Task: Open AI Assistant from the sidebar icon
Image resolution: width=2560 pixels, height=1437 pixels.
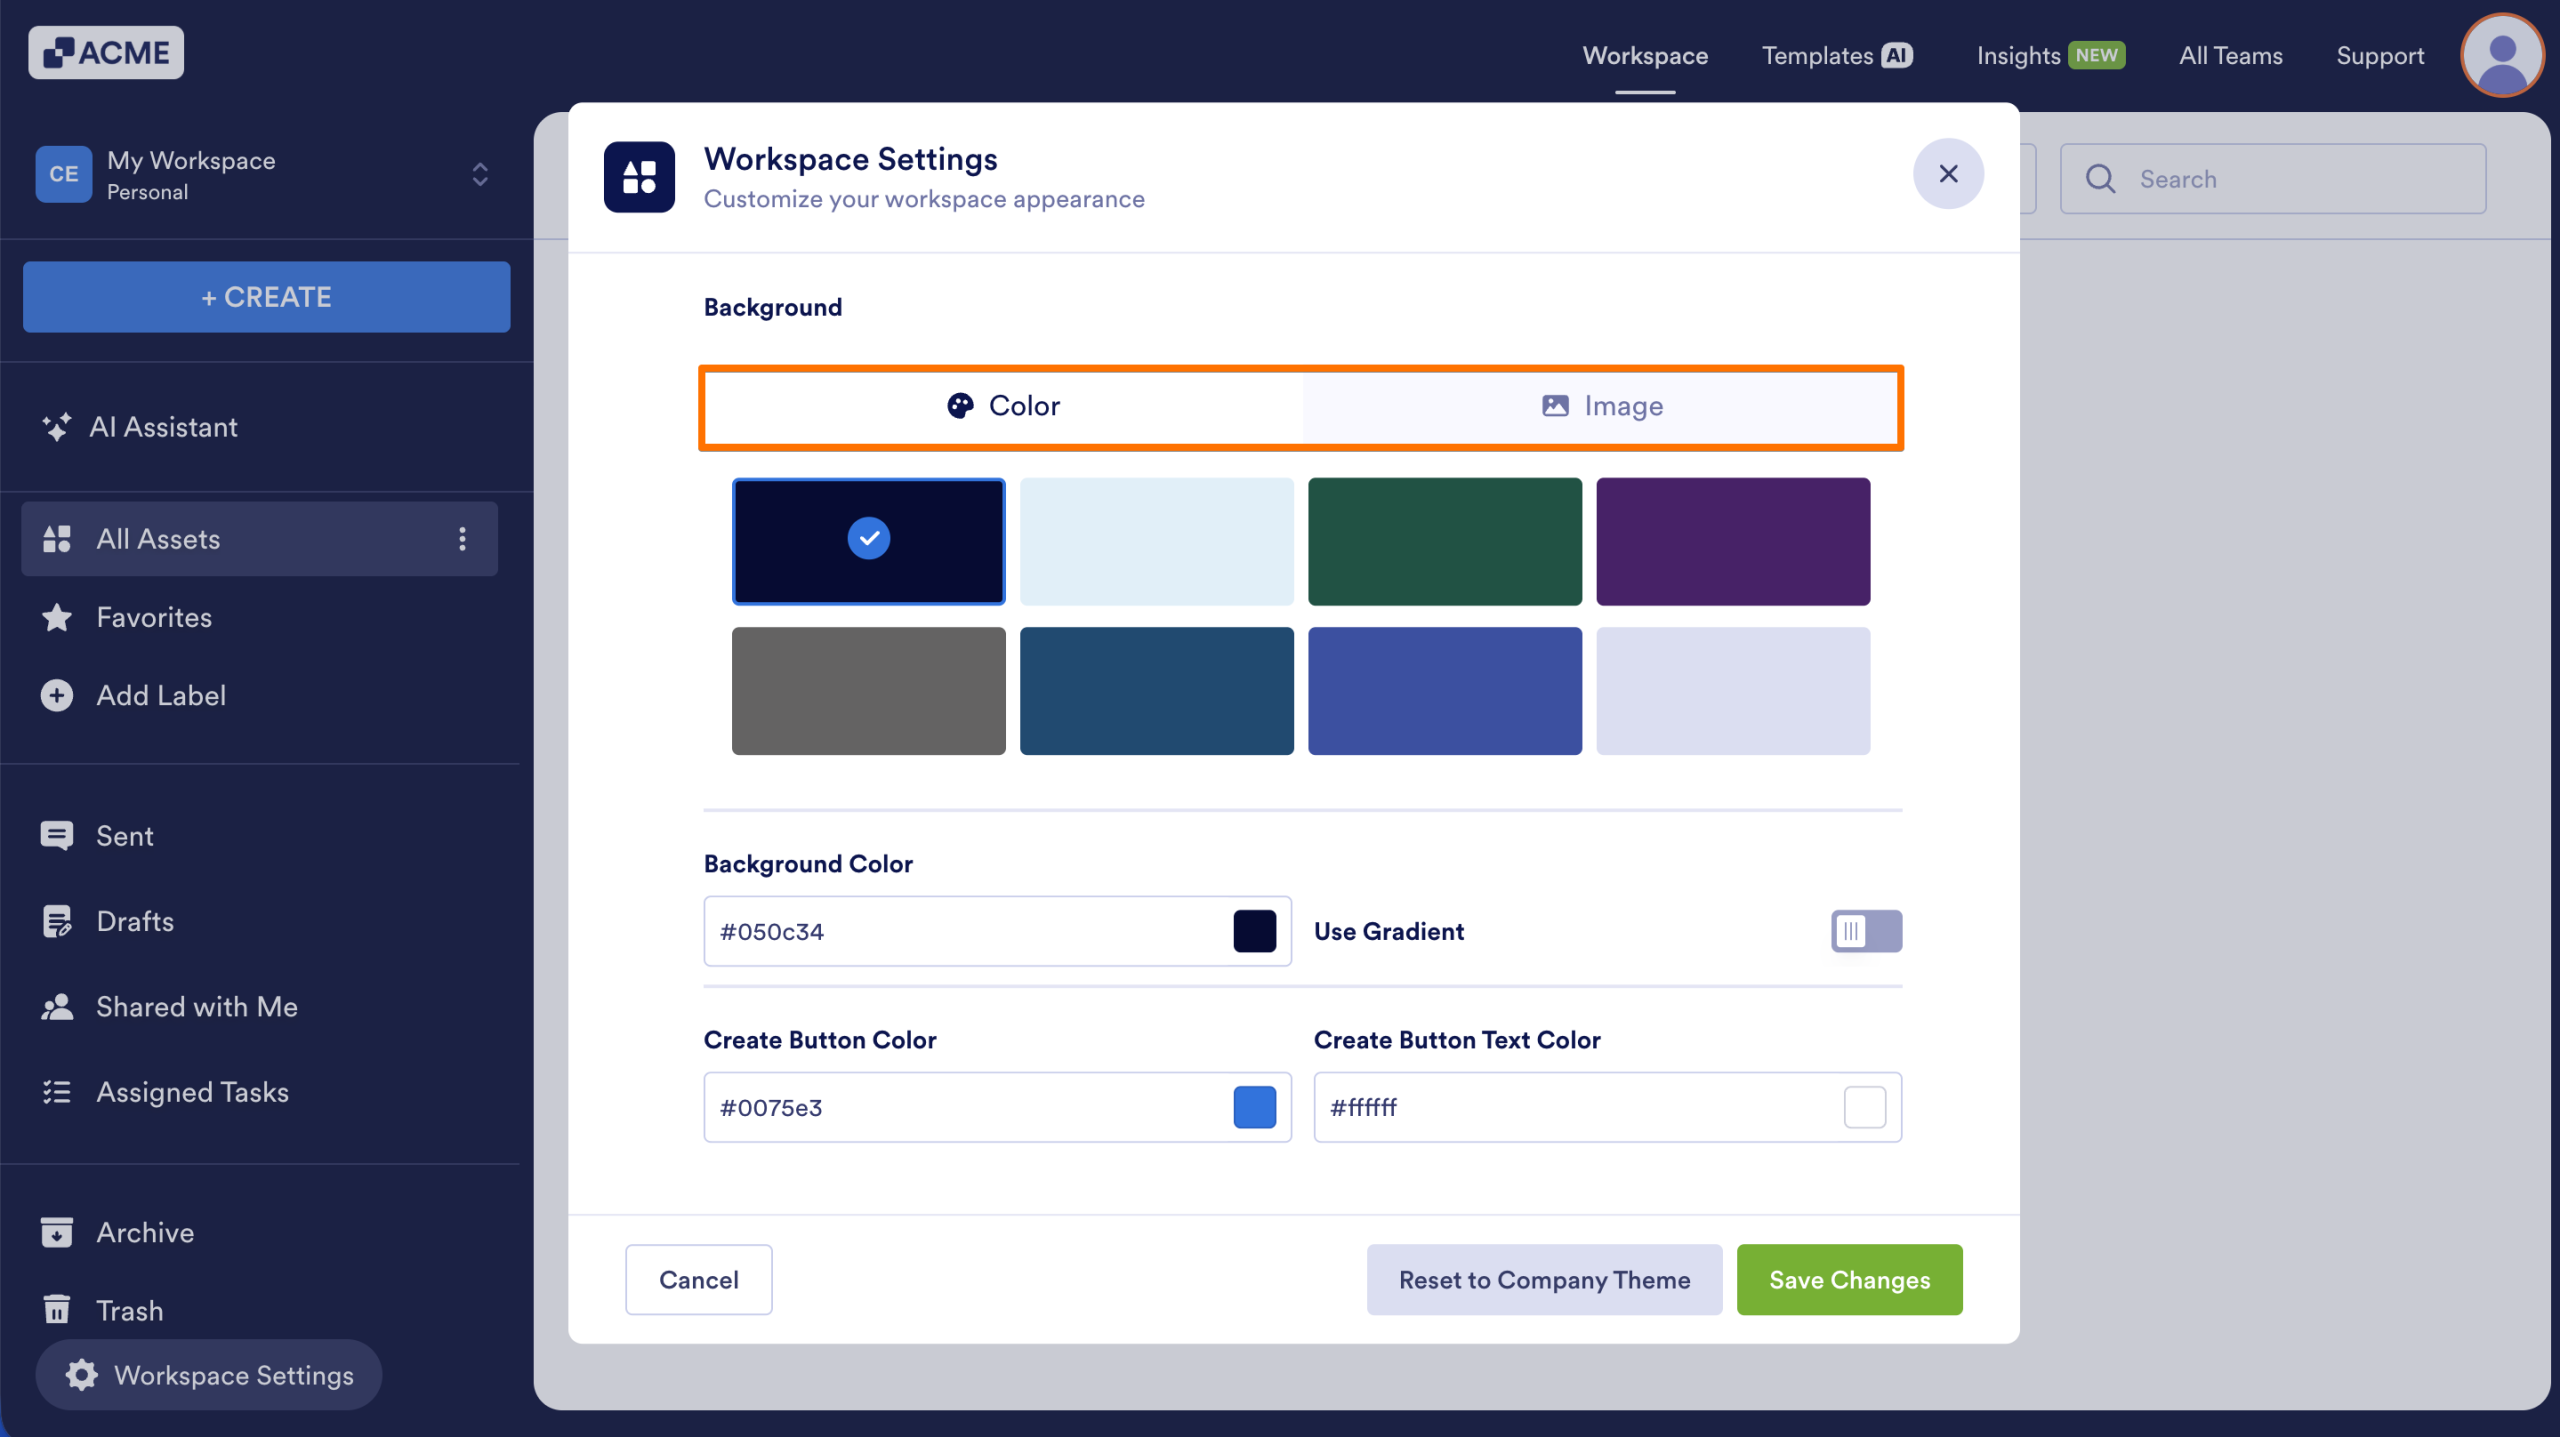Action: [x=57, y=427]
